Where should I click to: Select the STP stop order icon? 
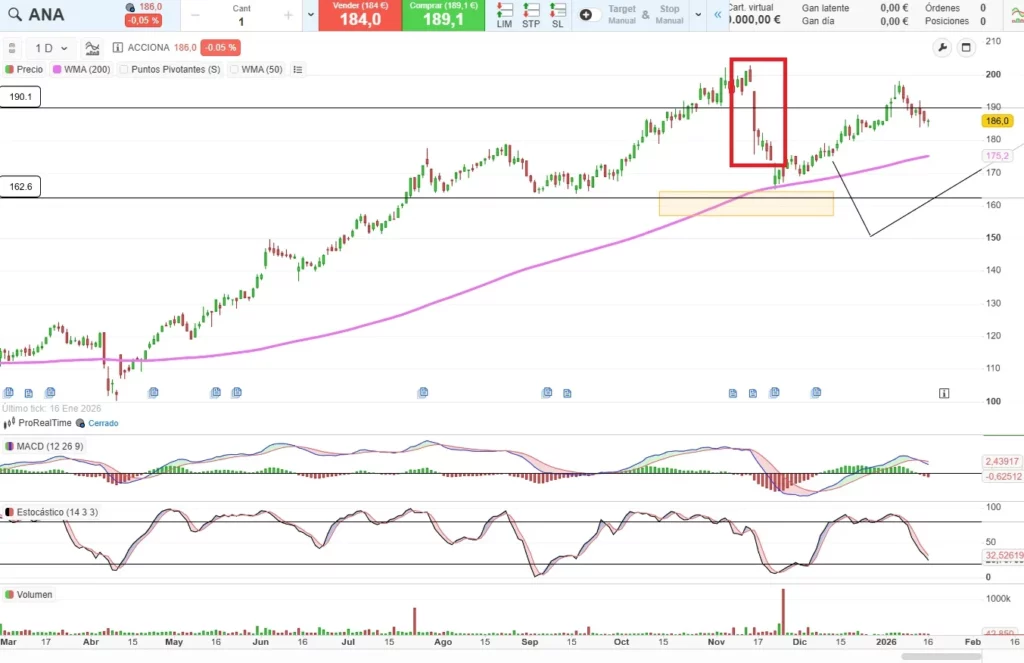click(x=531, y=15)
